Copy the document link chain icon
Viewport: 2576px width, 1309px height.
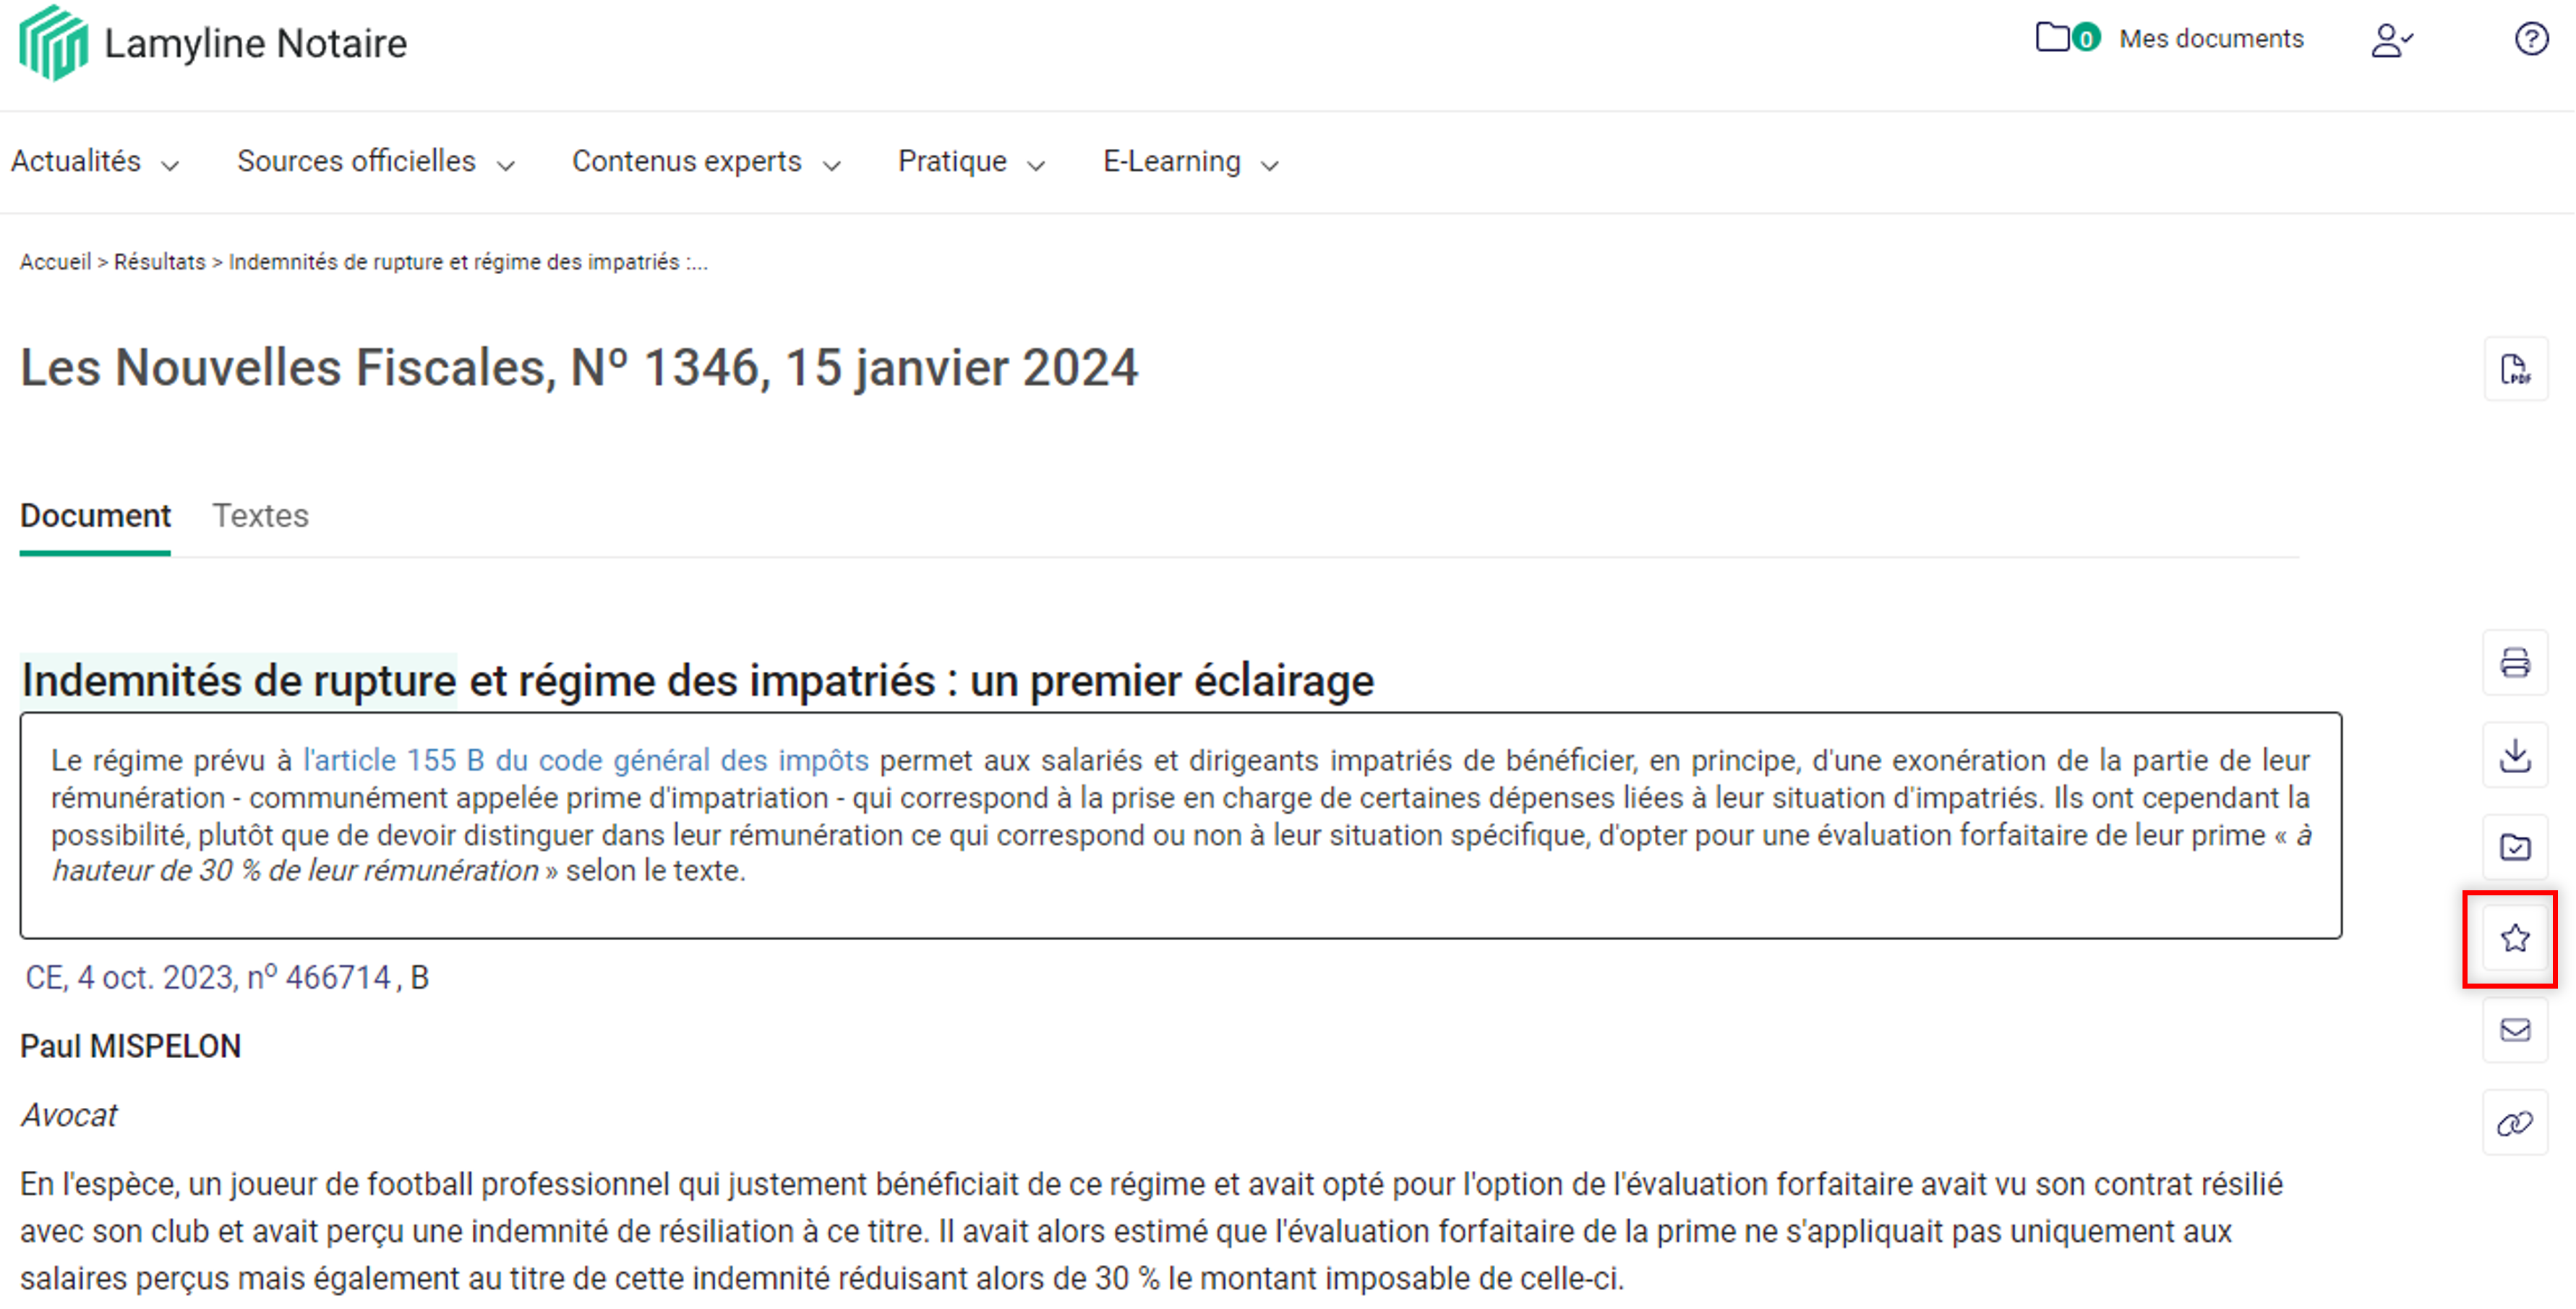(x=2515, y=1123)
